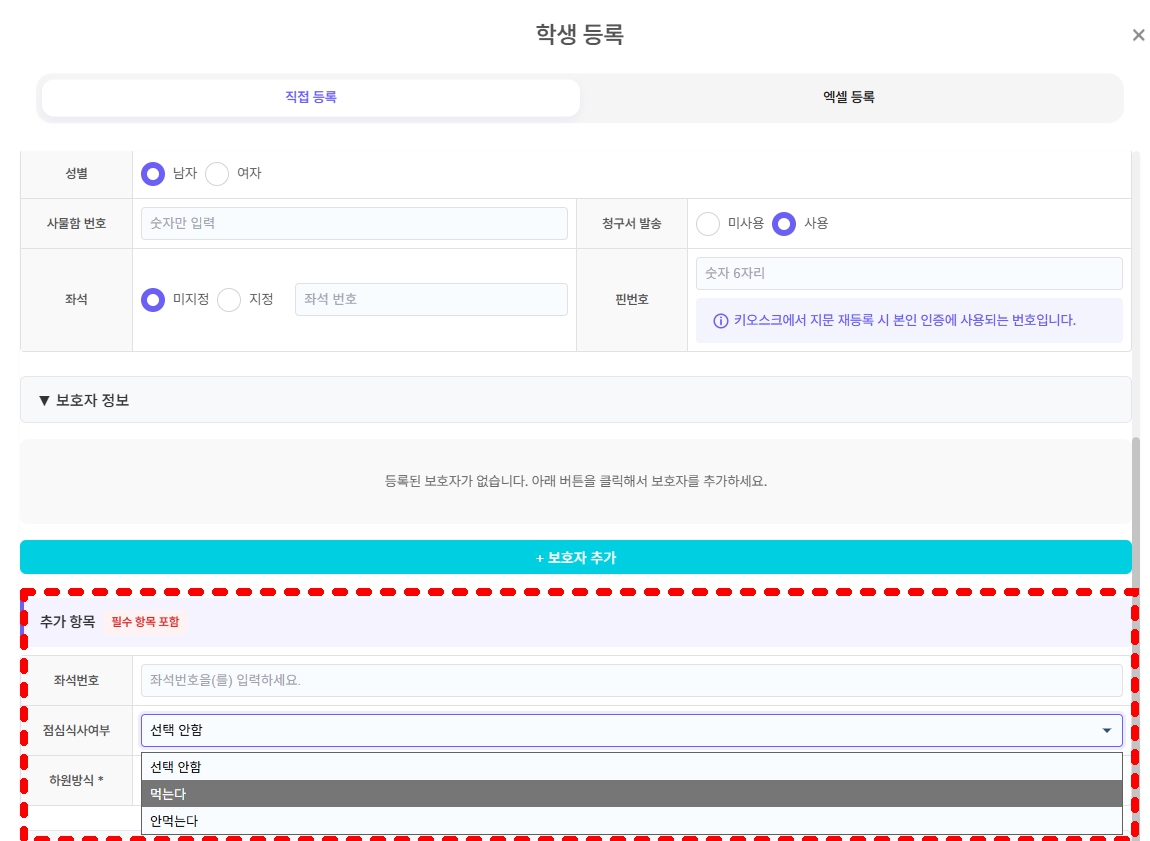Click the info icon in kiosk notice
Viewport: 1150px width, 841px height.
tap(721, 321)
